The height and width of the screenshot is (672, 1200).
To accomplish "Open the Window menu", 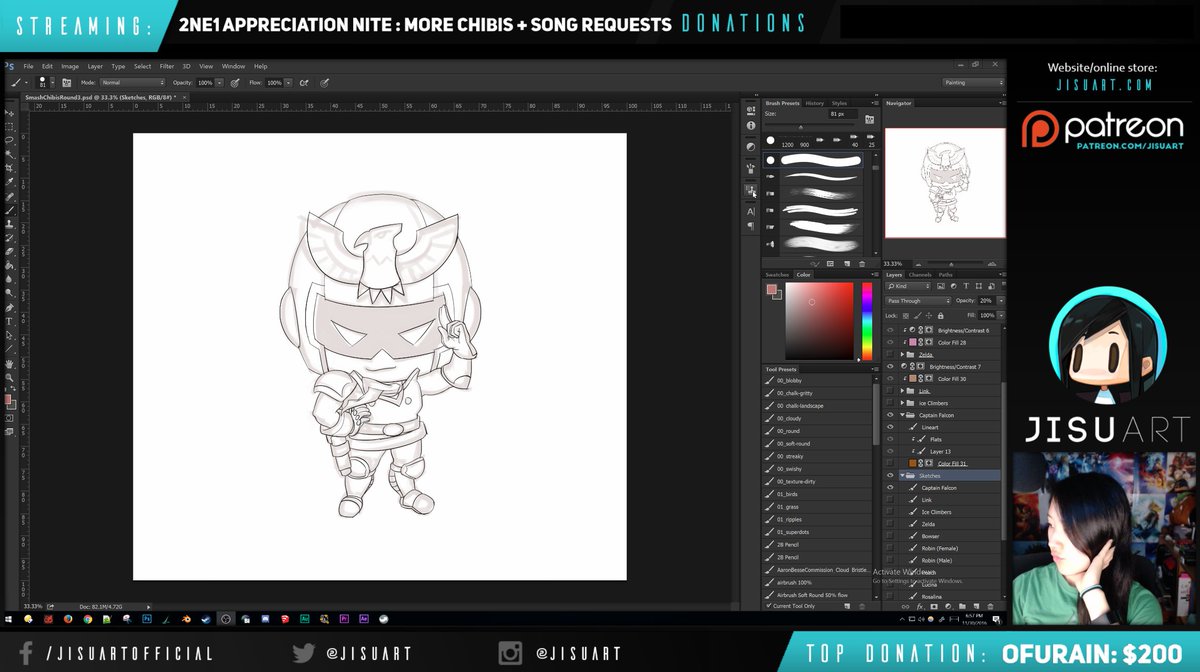I will tap(233, 66).
